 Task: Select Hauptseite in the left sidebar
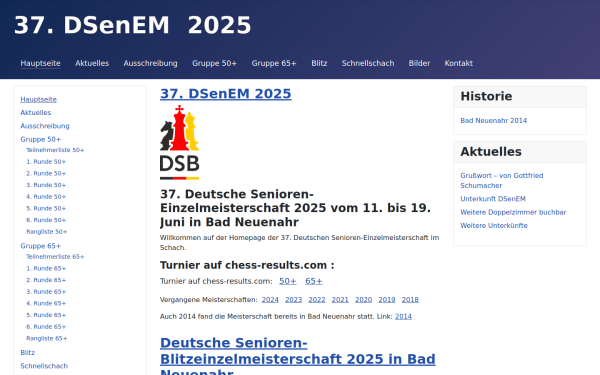38,99
